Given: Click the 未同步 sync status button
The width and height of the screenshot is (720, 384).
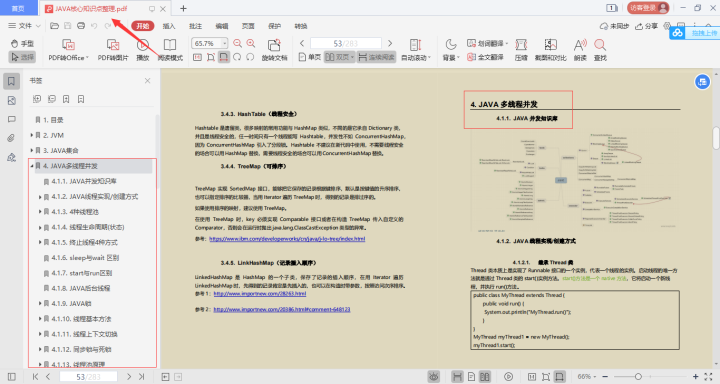Looking at the screenshot, I should pos(614,26).
